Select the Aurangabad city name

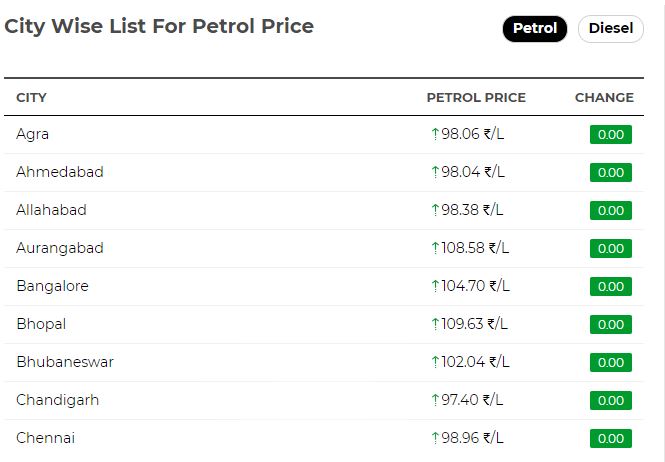tap(60, 248)
